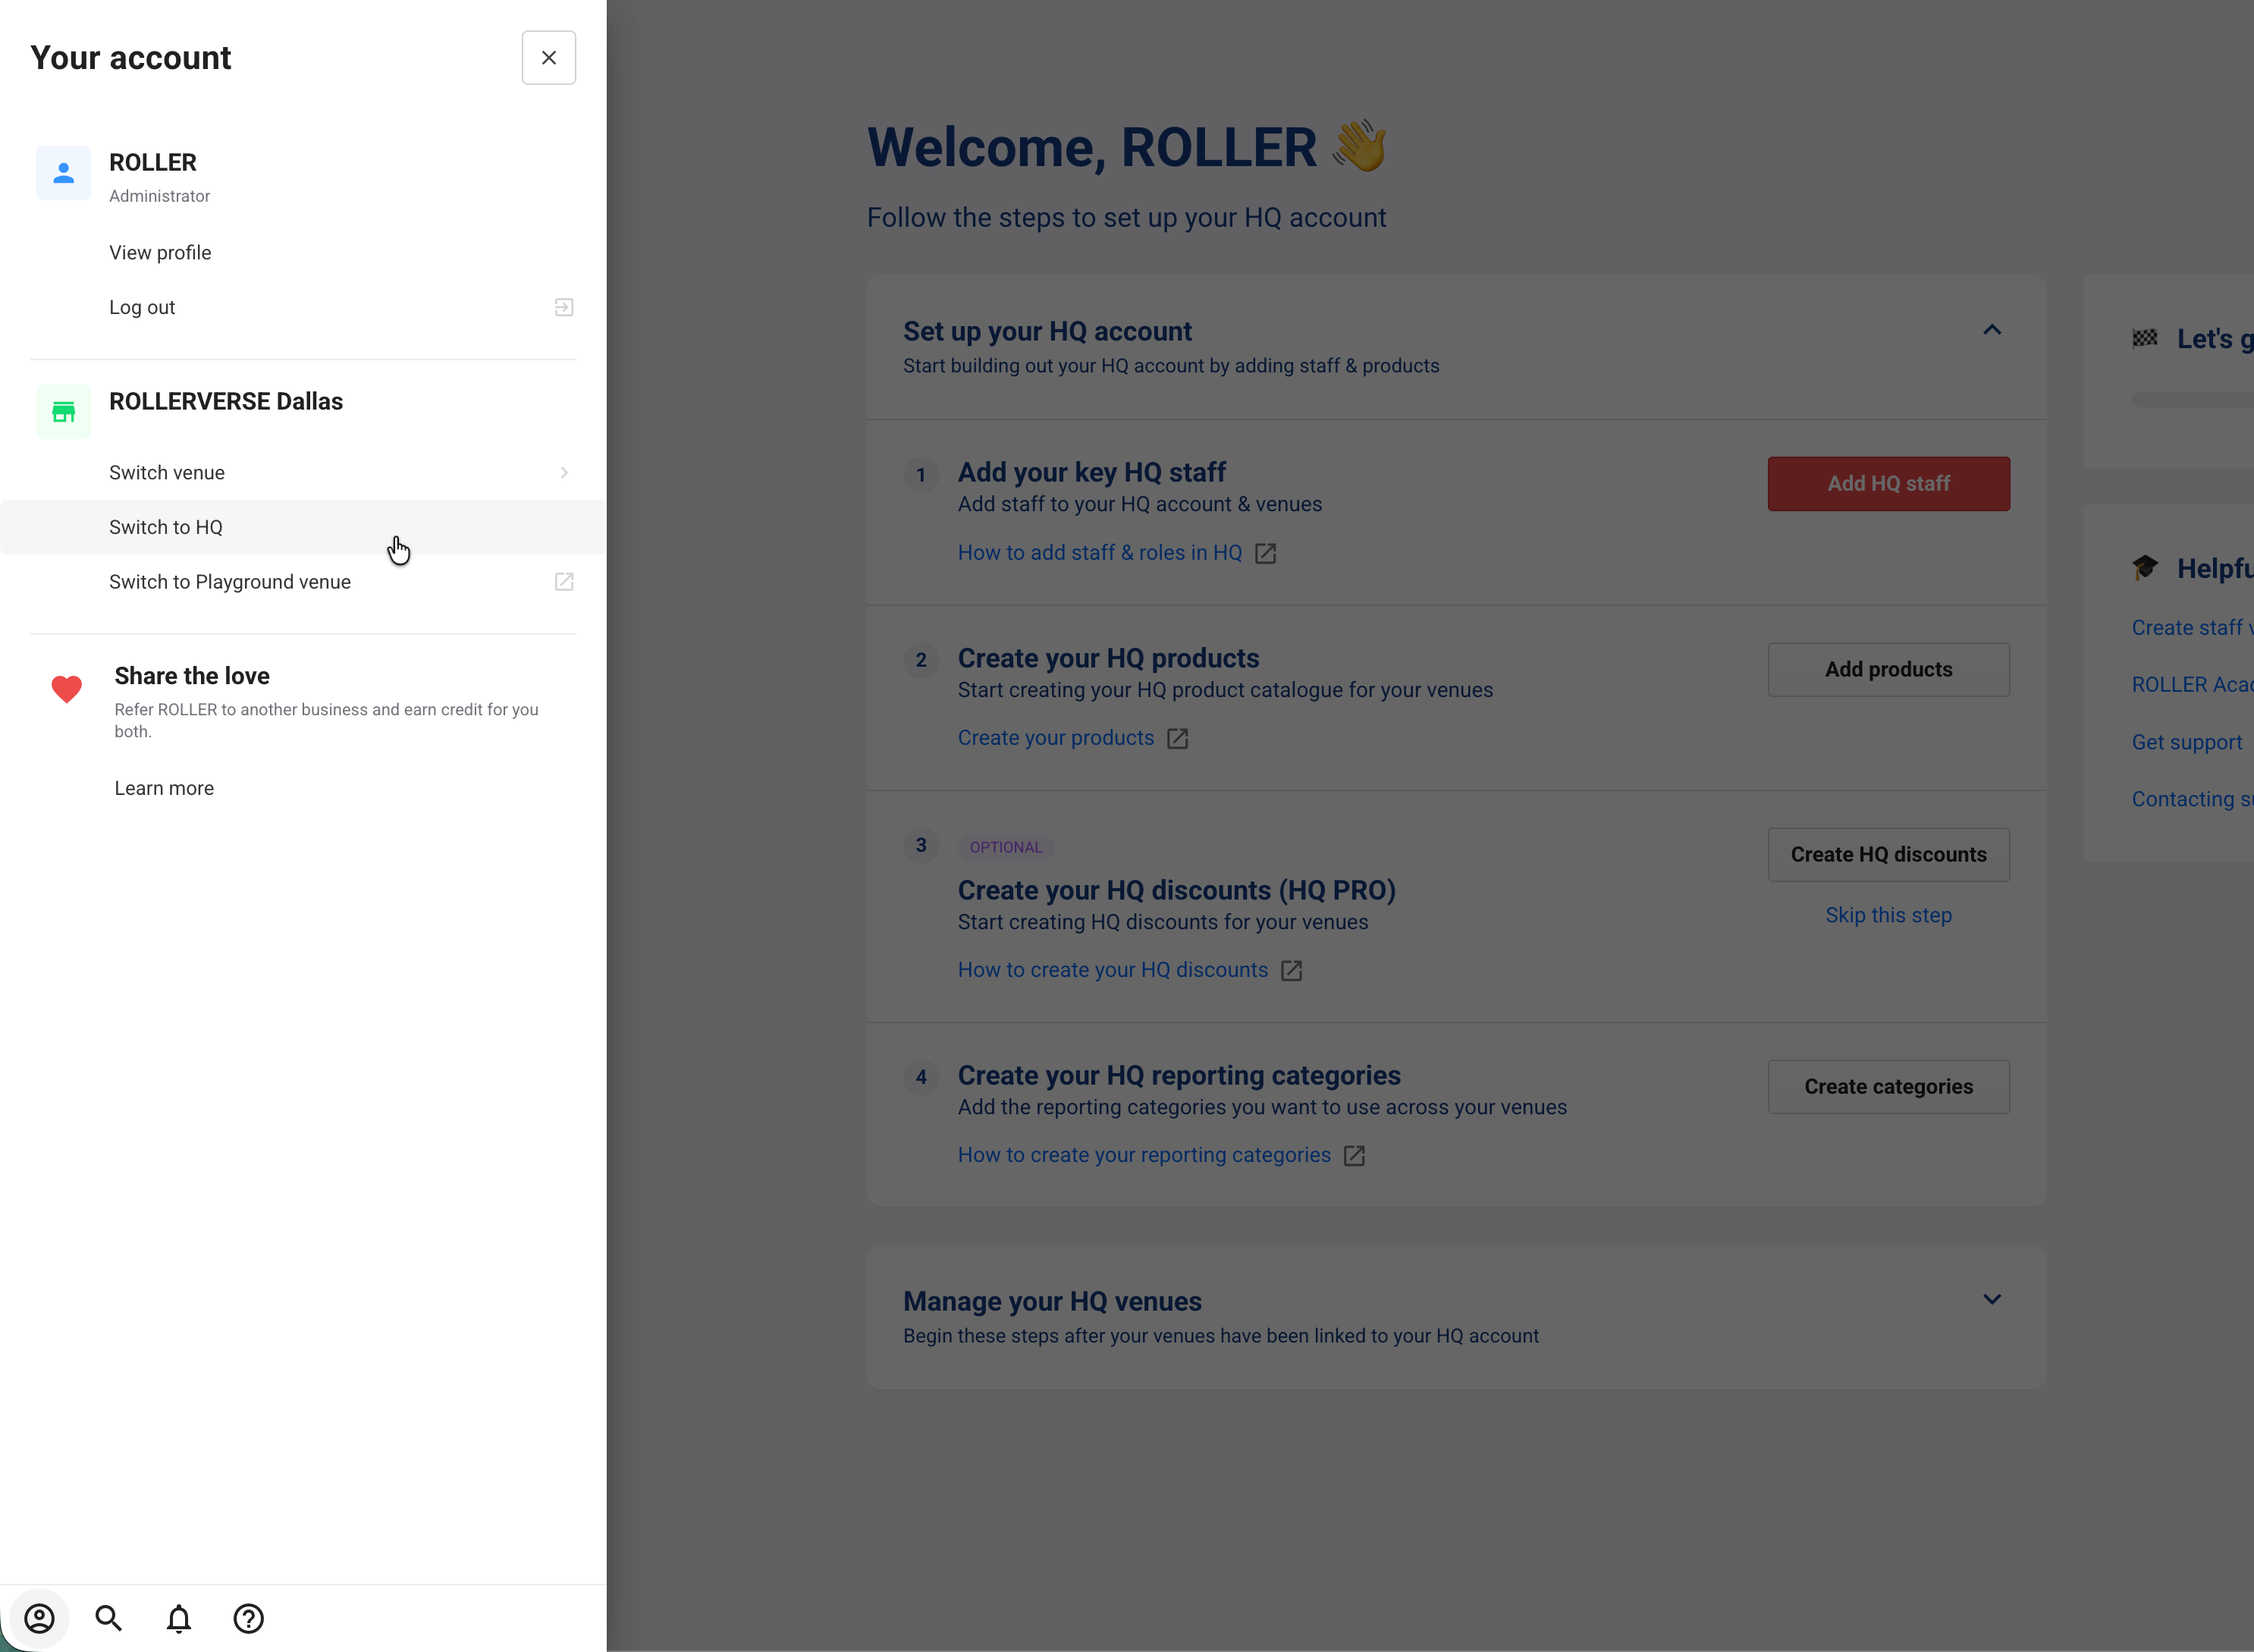Click the graduation cap icon

(2145, 568)
